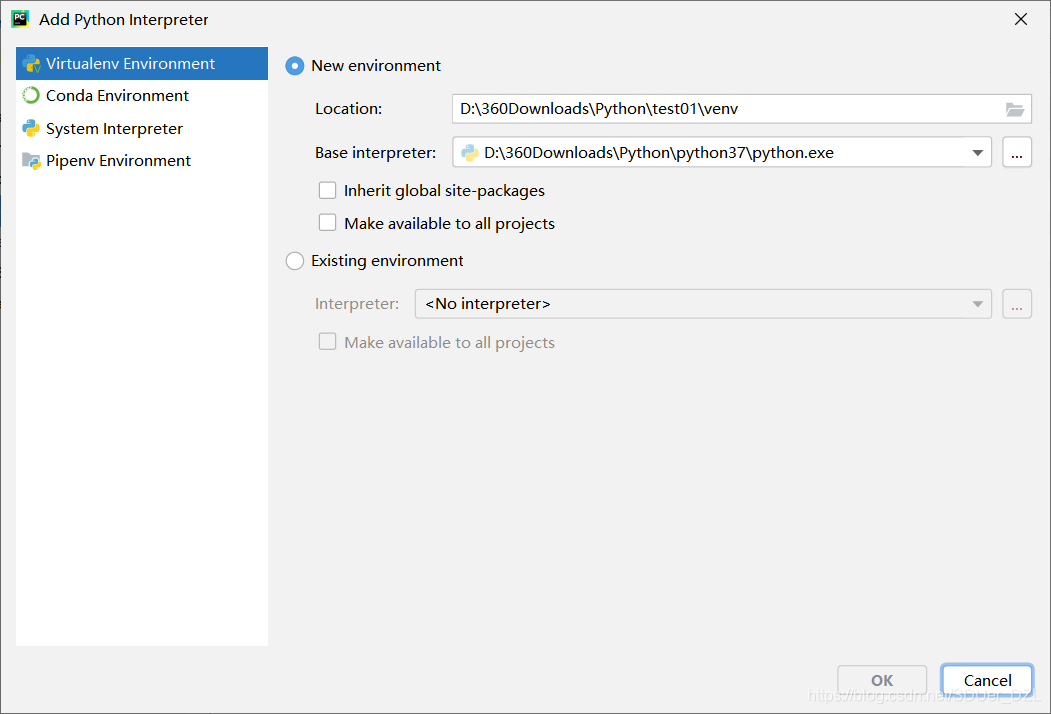Open folder browser icon in Location field
This screenshot has height=714, width=1051.
pyautogui.click(x=1015, y=109)
